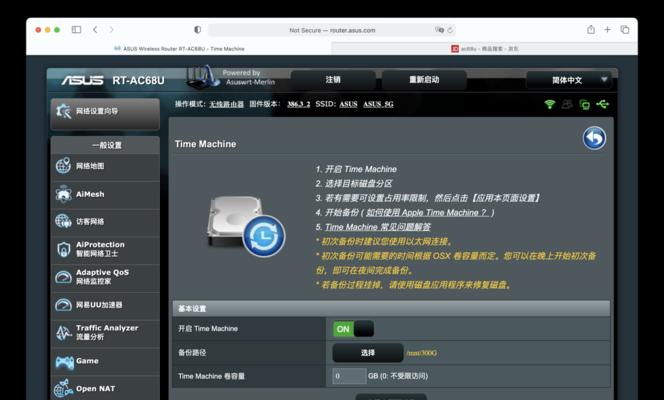Click the address bar showing router.asus.com
Screen dimensions: 664x400
[332, 30]
